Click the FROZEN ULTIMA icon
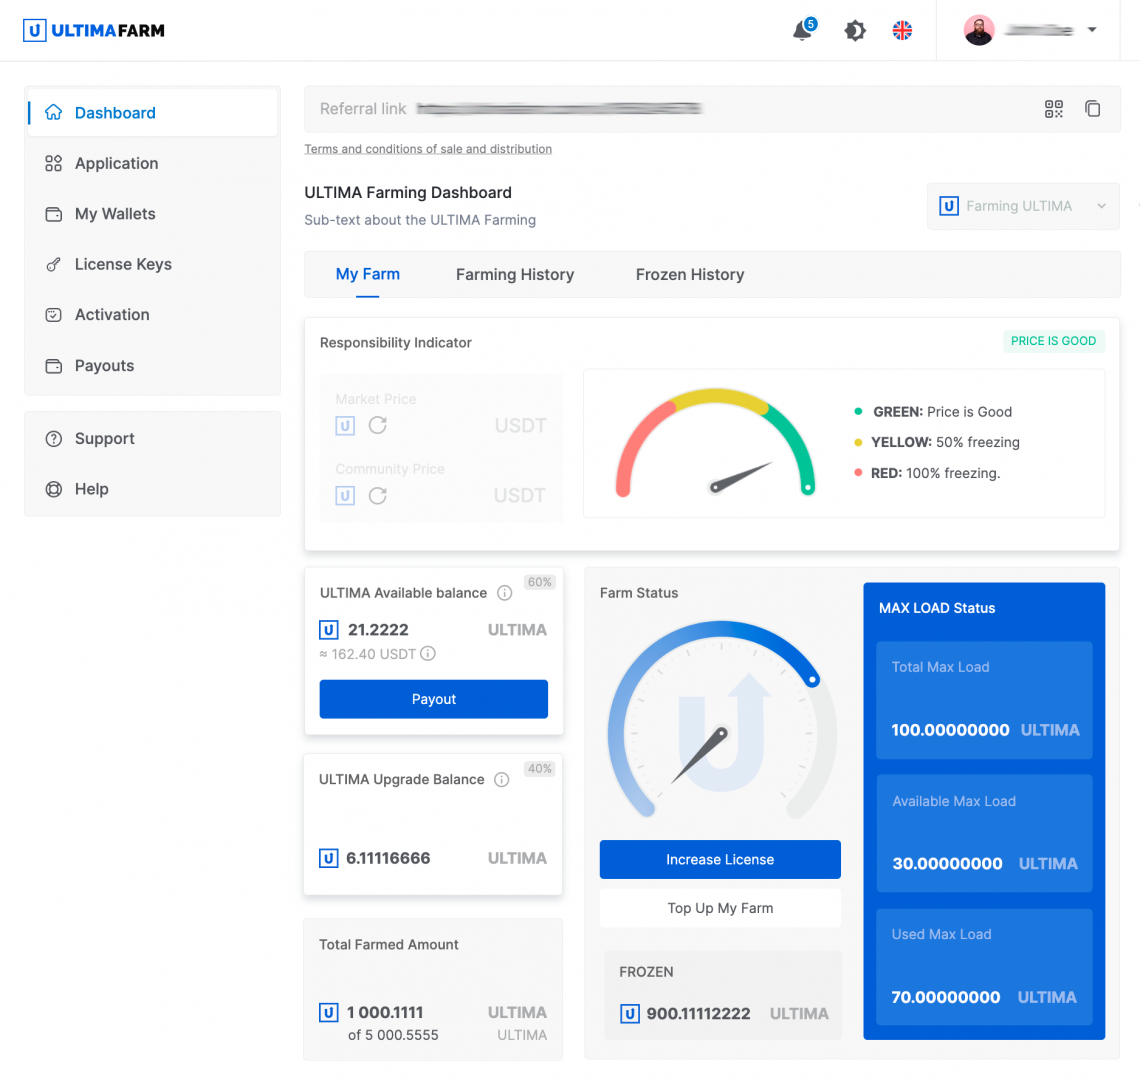The width and height of the screenshot is (1140, 1080). pyautogui.click(x=630, y=1014)
